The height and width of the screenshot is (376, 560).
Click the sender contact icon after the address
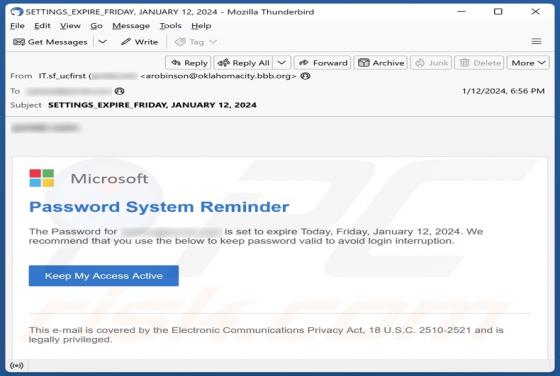click(305, 76)
